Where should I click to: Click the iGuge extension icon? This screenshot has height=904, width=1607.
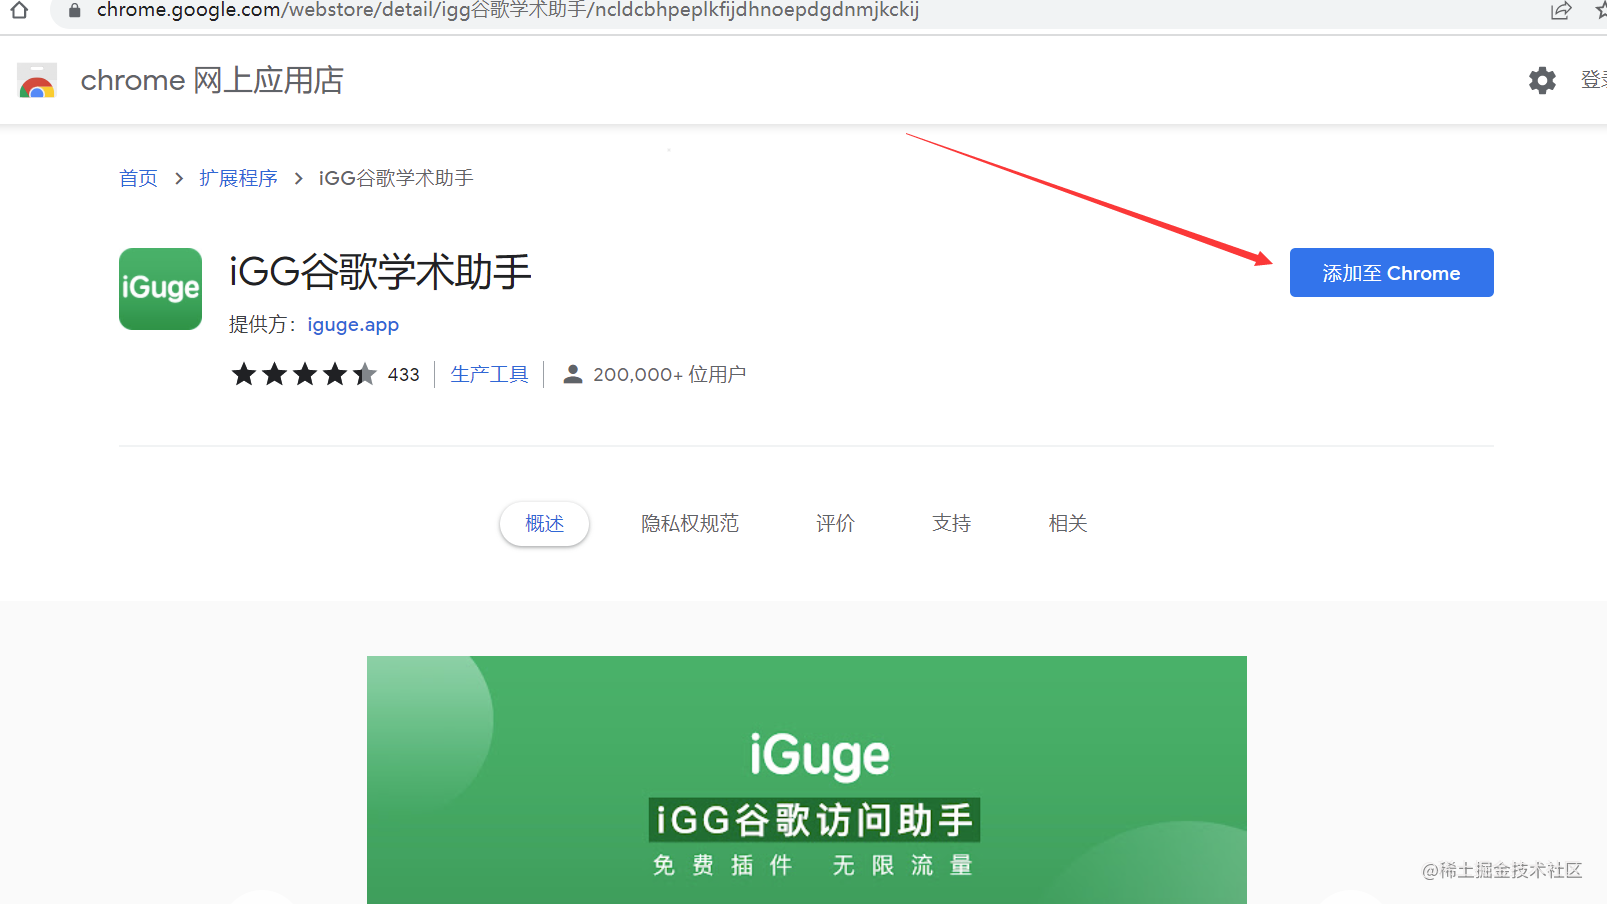coord(160,289)
